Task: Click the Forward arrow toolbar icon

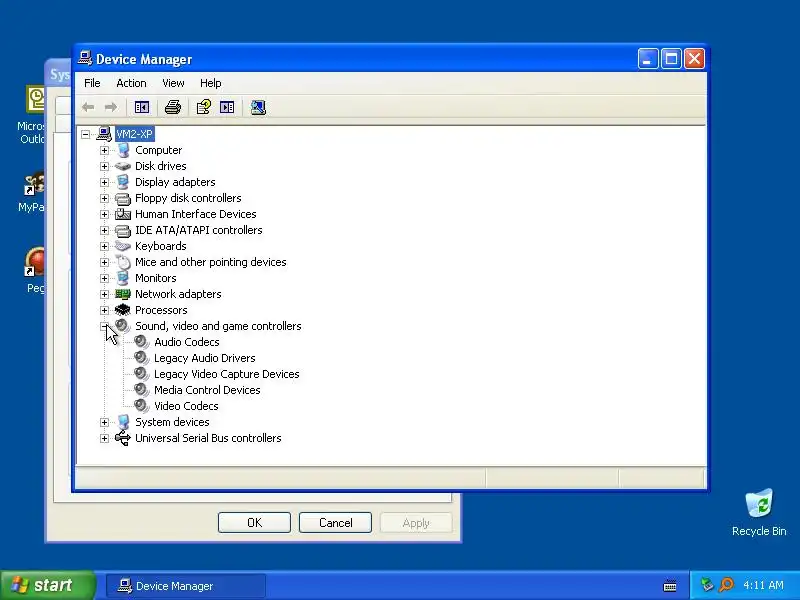Action: pos(111,107)
